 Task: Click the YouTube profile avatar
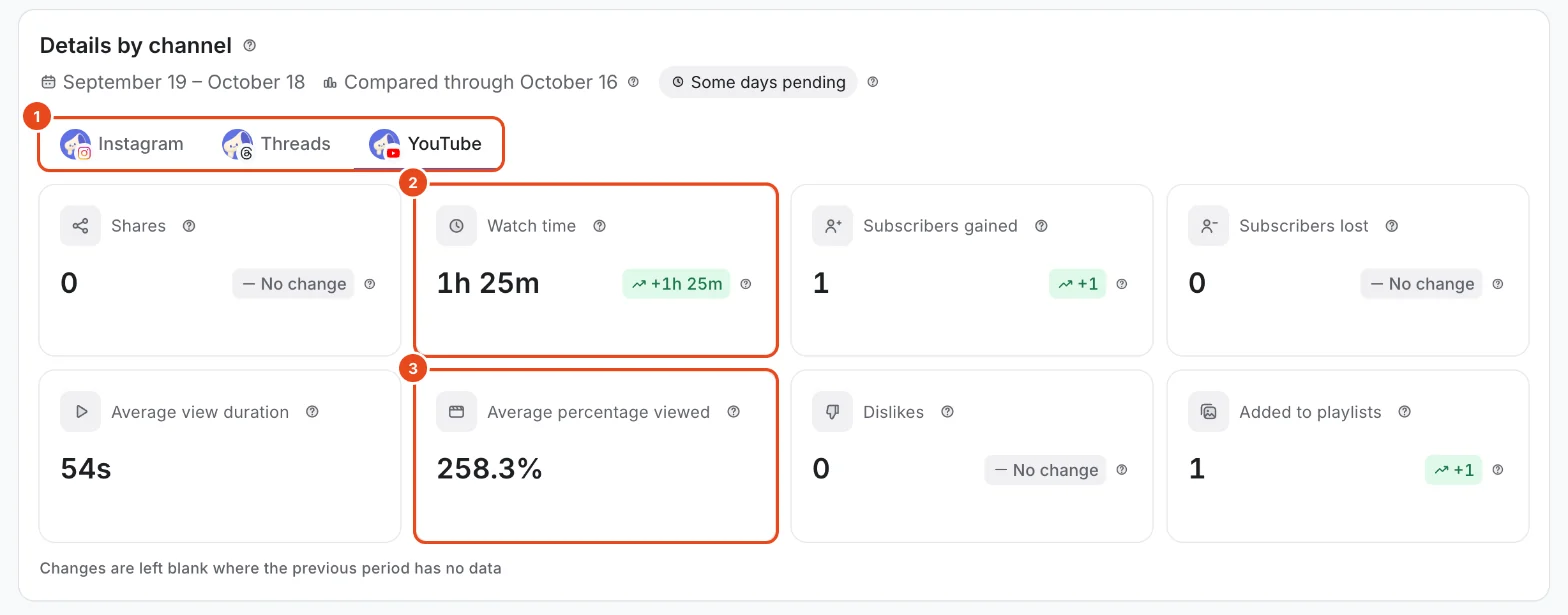pos(385,144)
